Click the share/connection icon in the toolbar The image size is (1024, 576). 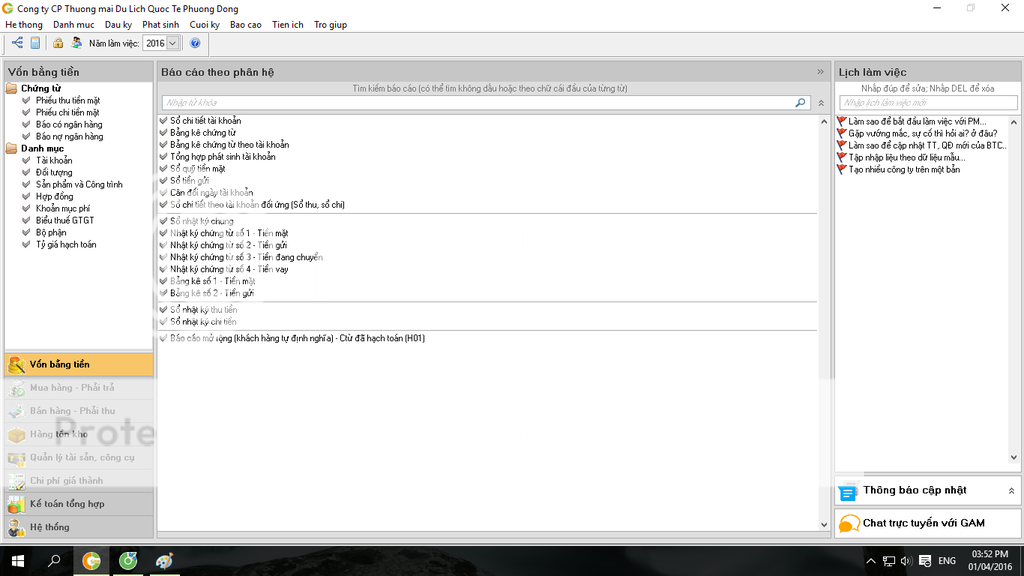(17, 43)
